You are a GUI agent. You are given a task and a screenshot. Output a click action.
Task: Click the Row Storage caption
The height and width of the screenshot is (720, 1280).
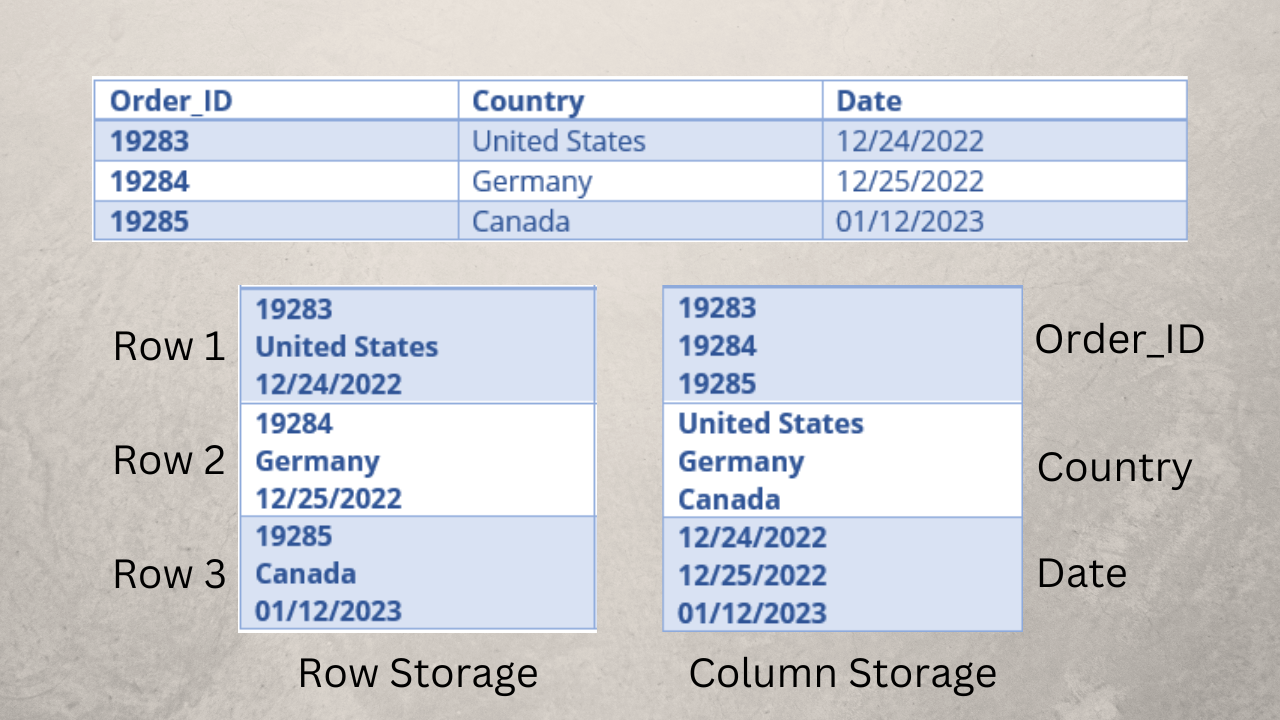[418, 673]
